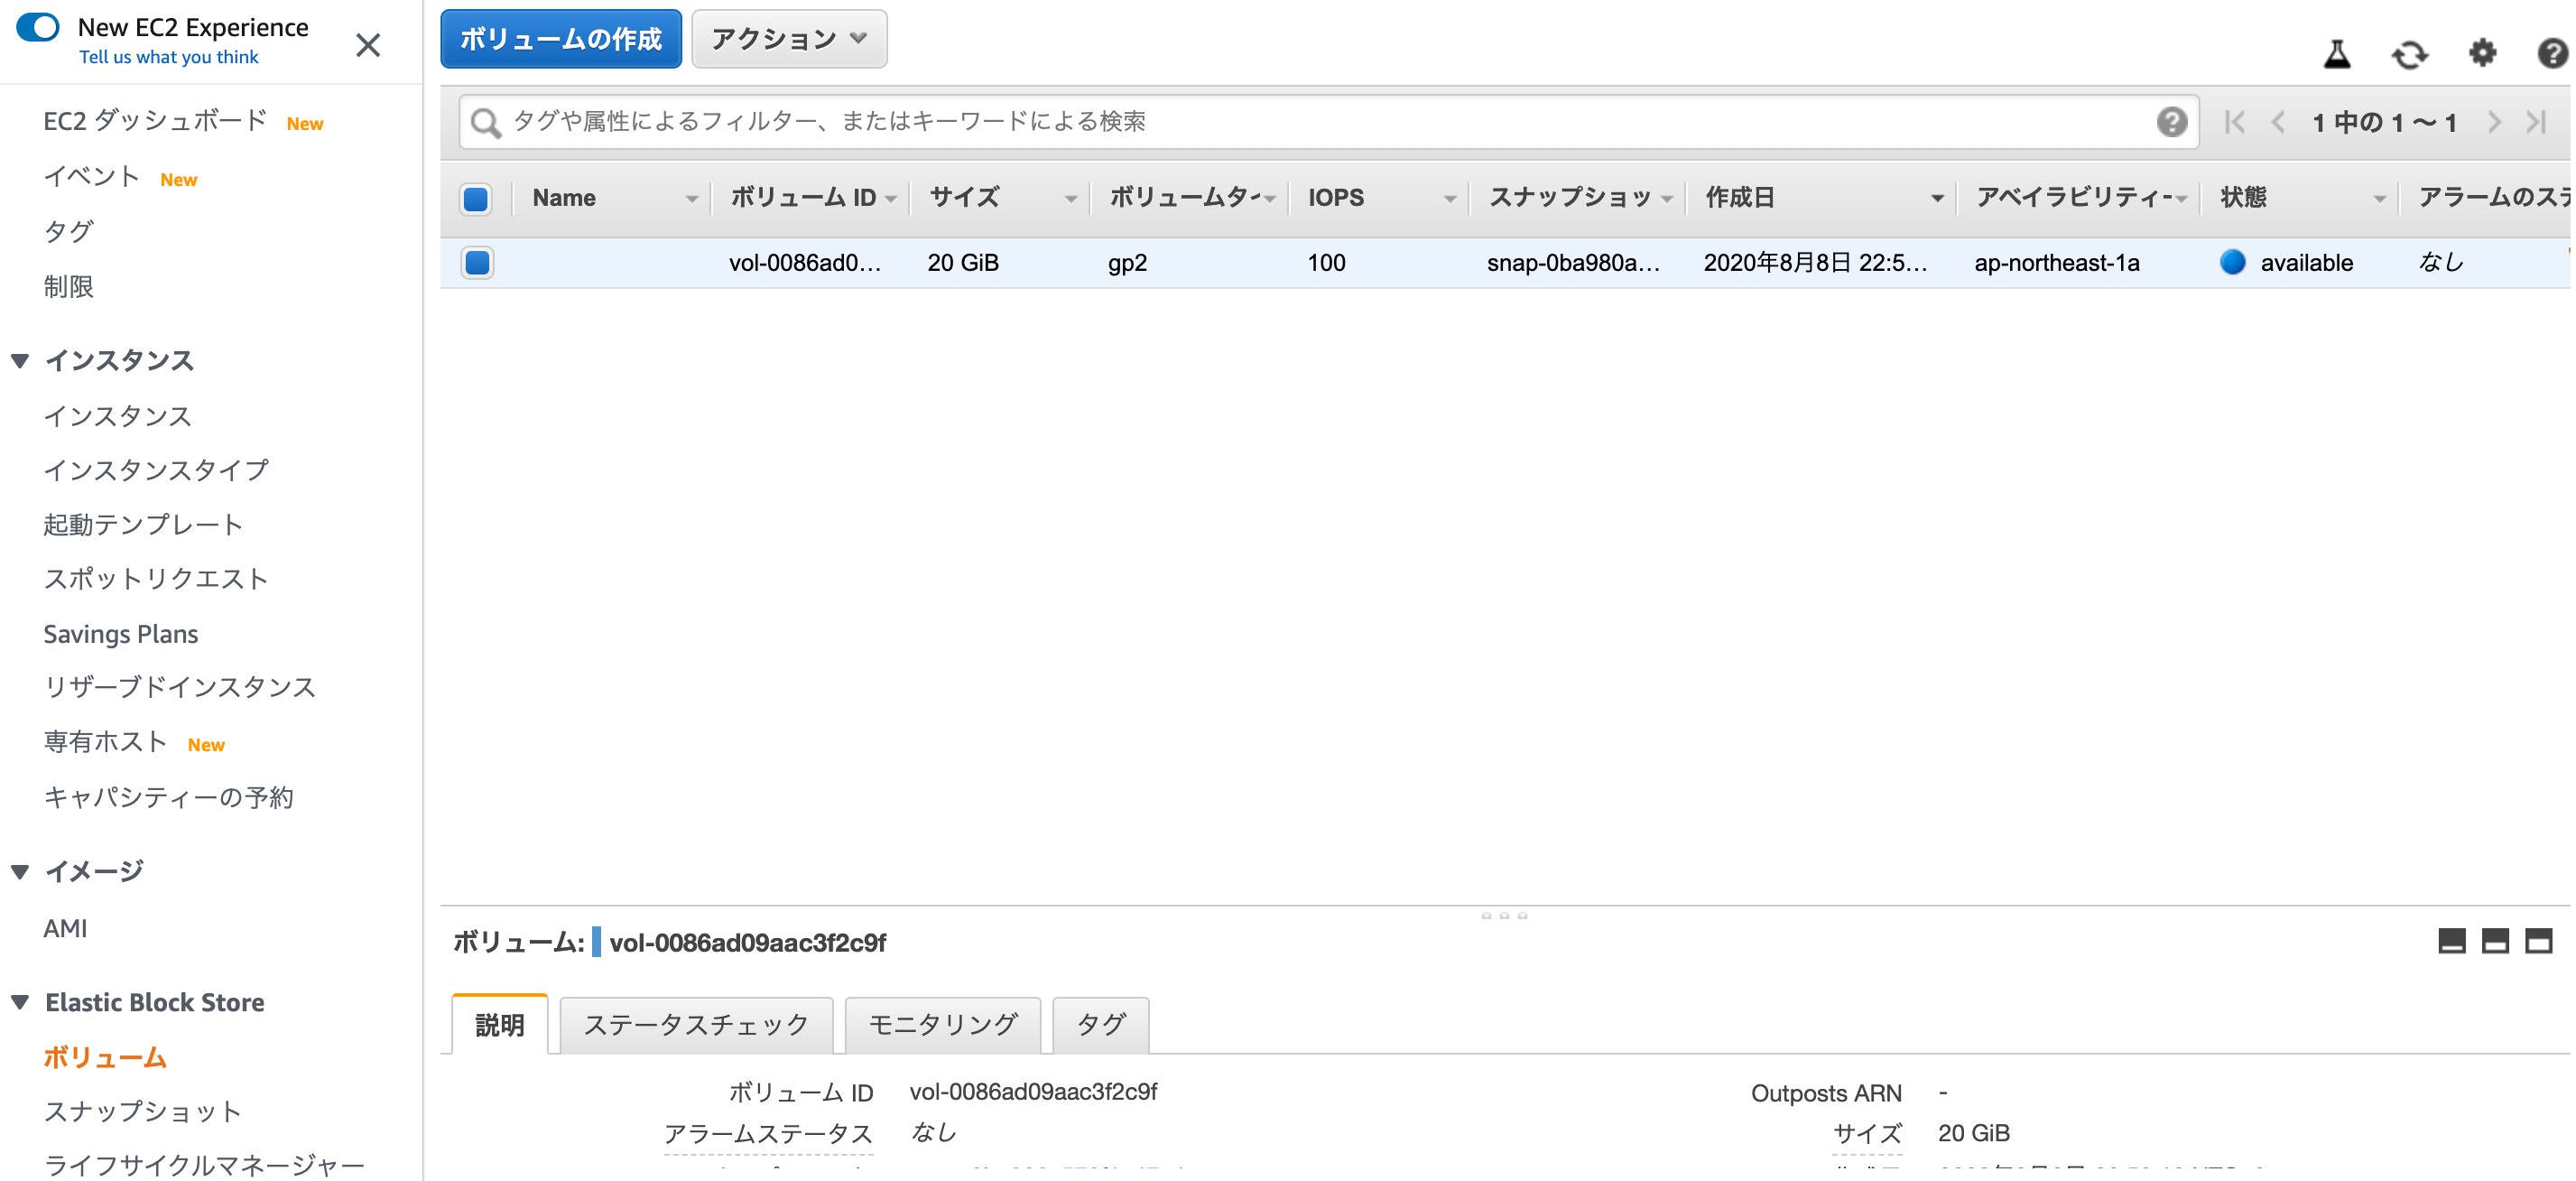Toggle New EC2 Experience switch
Screen dimensions: 2576x1181
[39, 27]
